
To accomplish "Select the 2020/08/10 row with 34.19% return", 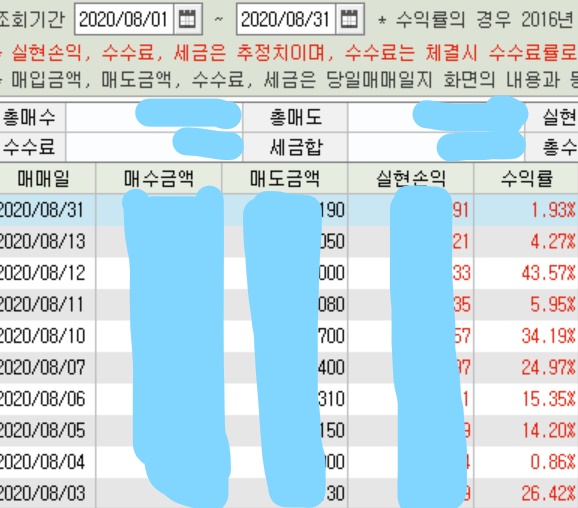I will tap(289, 336).
